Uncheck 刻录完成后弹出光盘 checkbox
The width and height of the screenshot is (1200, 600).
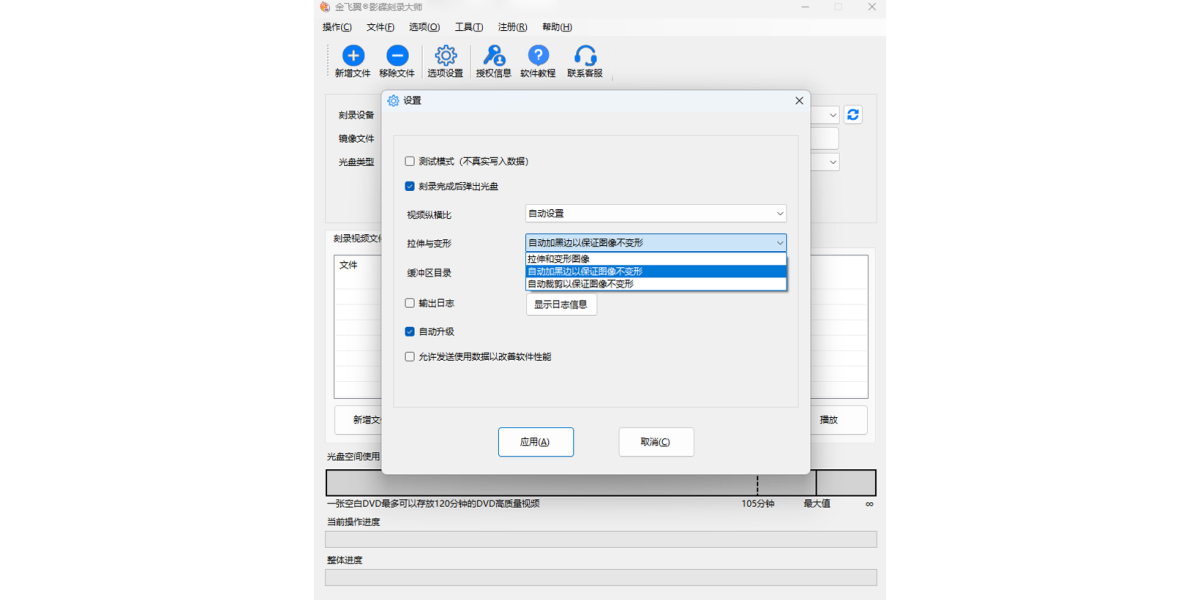410,186
